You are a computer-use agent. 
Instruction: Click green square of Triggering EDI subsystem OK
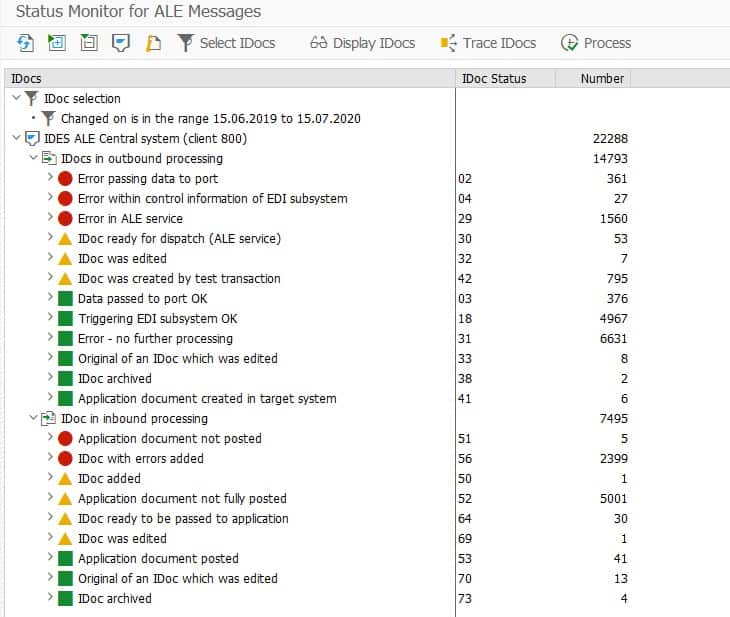65,319
